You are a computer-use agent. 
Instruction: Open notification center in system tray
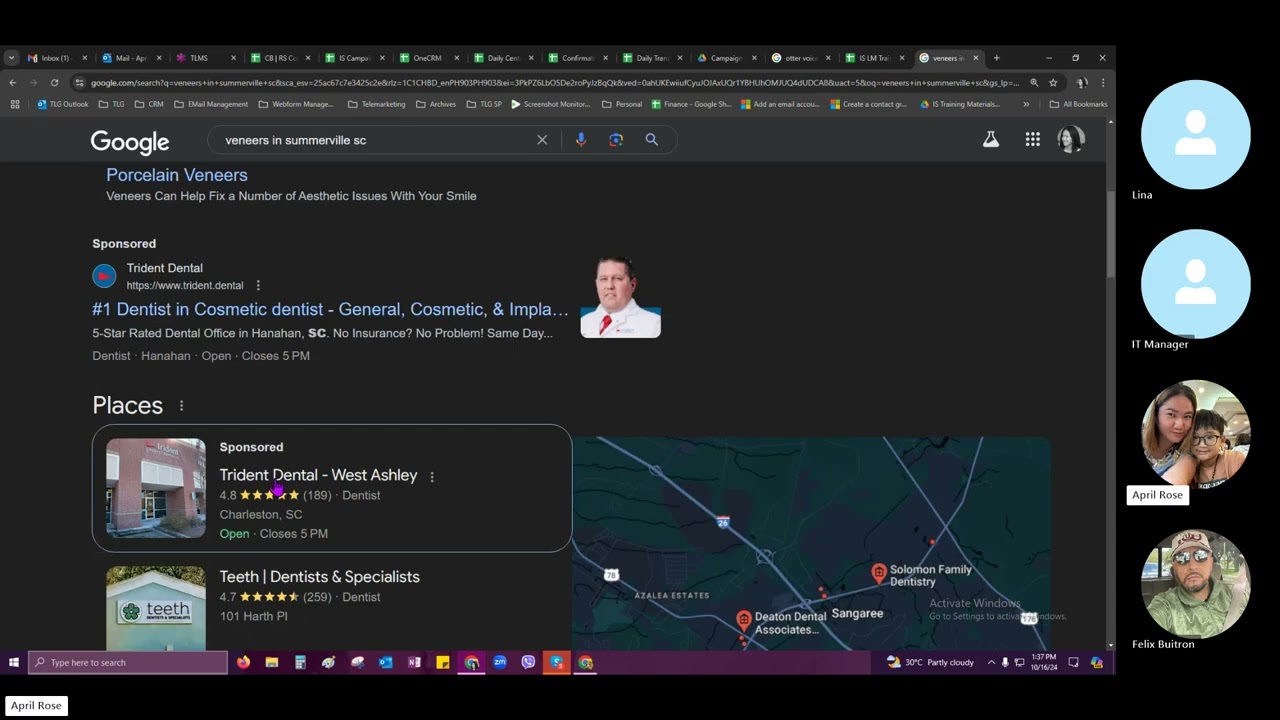[x=1073, y=662]
